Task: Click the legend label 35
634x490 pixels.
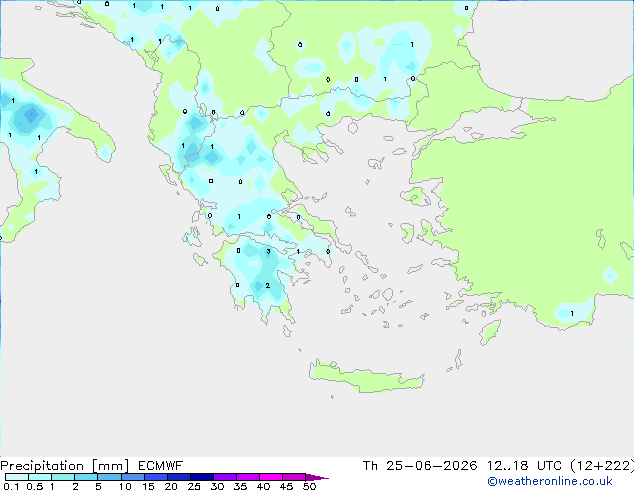Action: [x=240, y=486]
